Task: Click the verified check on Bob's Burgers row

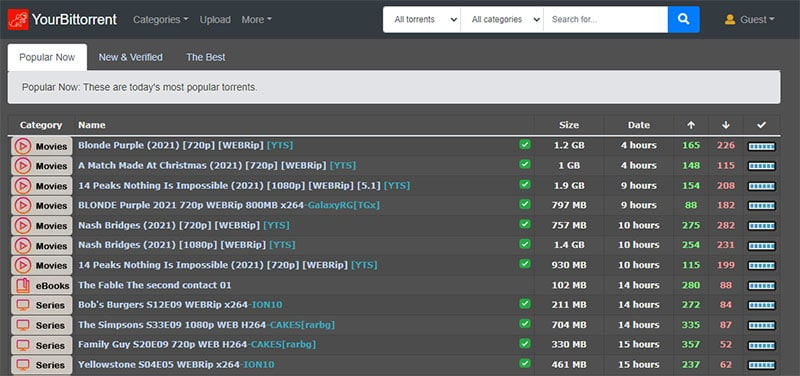Action: click(524, 304)
